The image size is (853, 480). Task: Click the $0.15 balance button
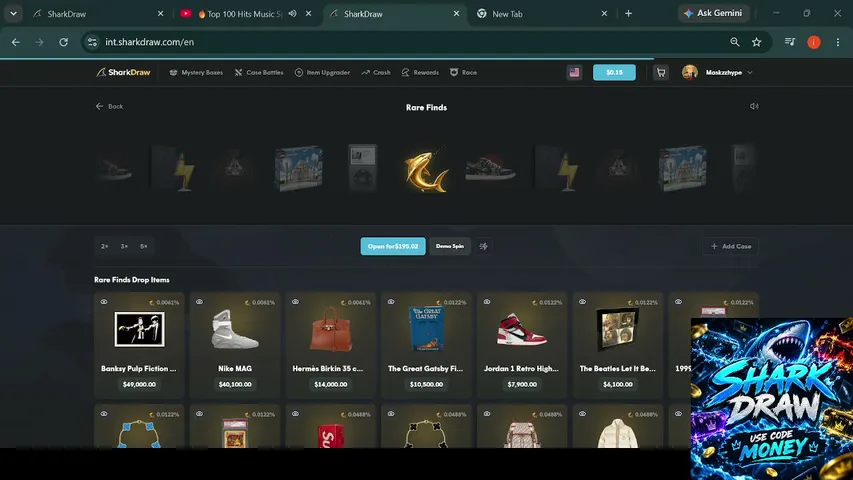[614, 72]
